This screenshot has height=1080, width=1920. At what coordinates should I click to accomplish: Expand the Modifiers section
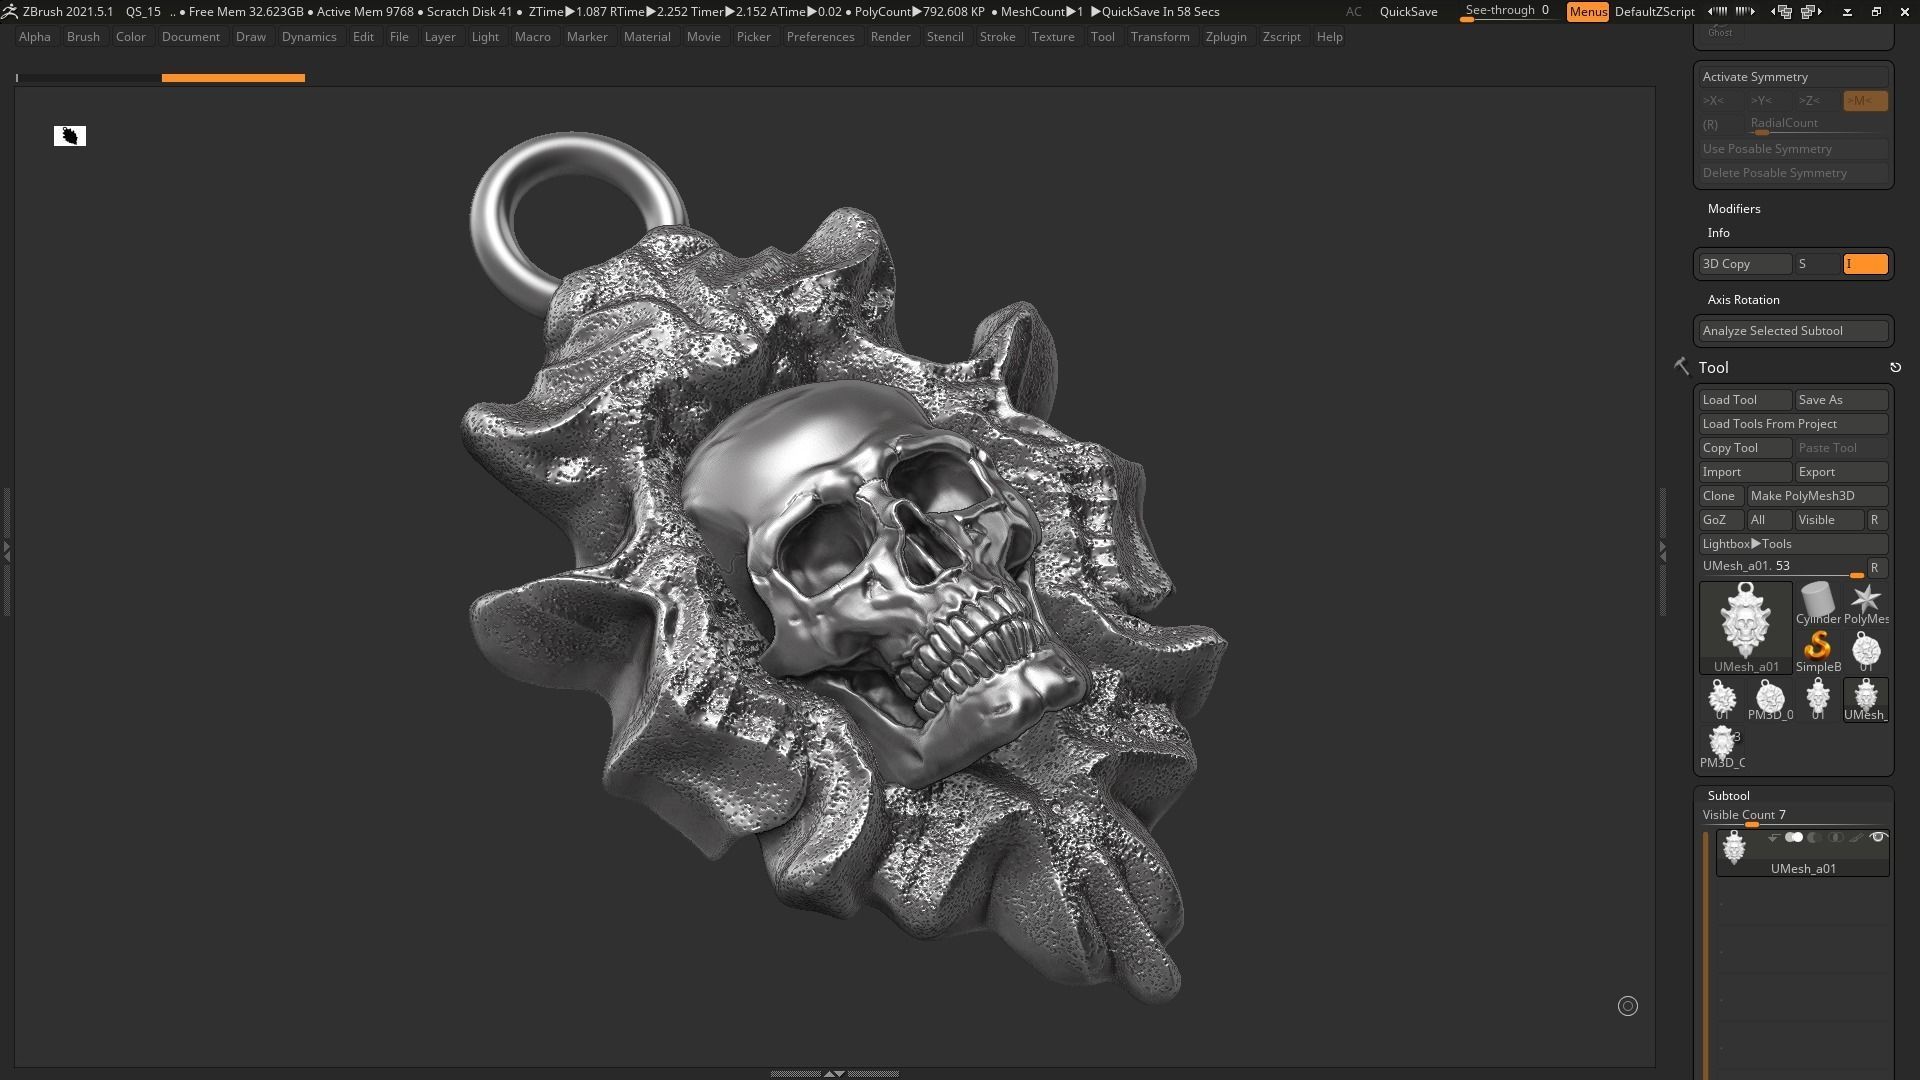[x=1734, y=209]
